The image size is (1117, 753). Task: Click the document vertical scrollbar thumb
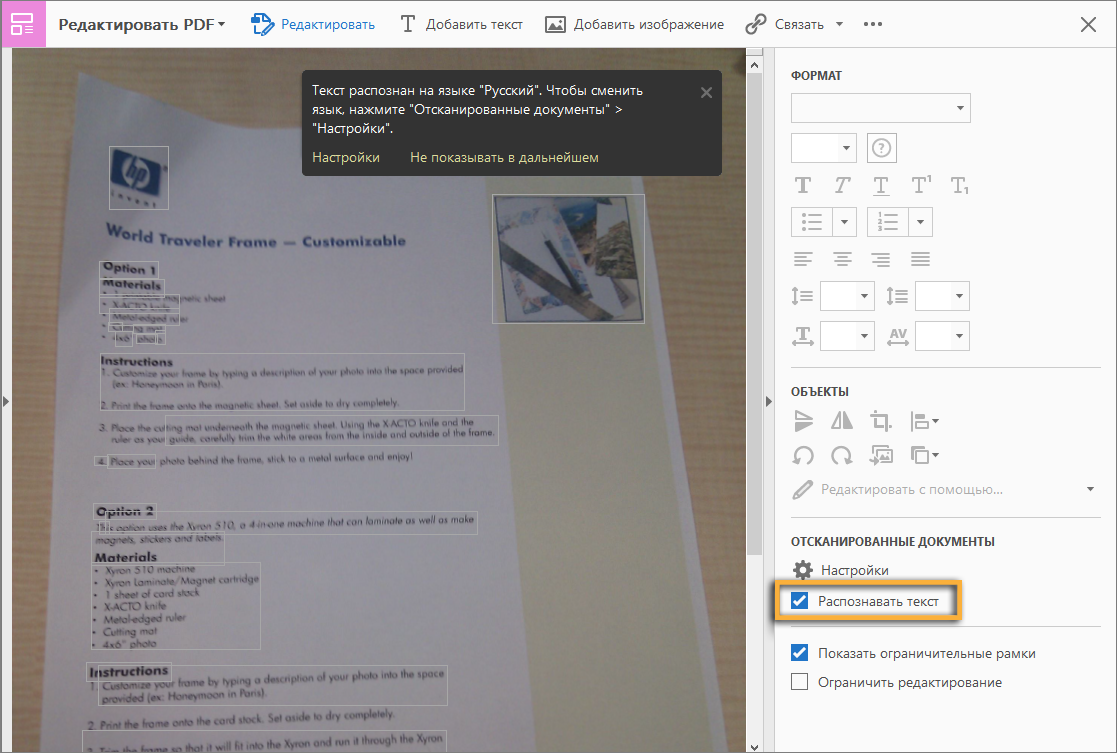[x=754, y=313]
